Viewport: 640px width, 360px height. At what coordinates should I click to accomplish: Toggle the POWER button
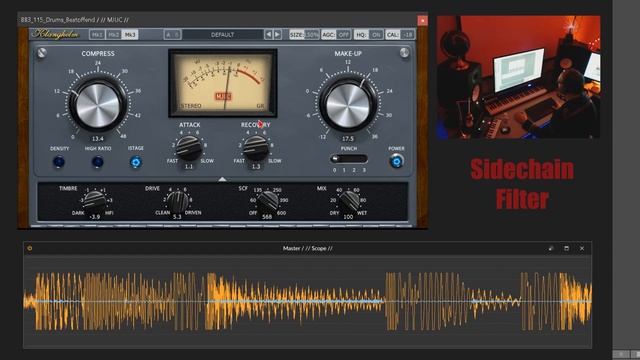coord(396,162)
